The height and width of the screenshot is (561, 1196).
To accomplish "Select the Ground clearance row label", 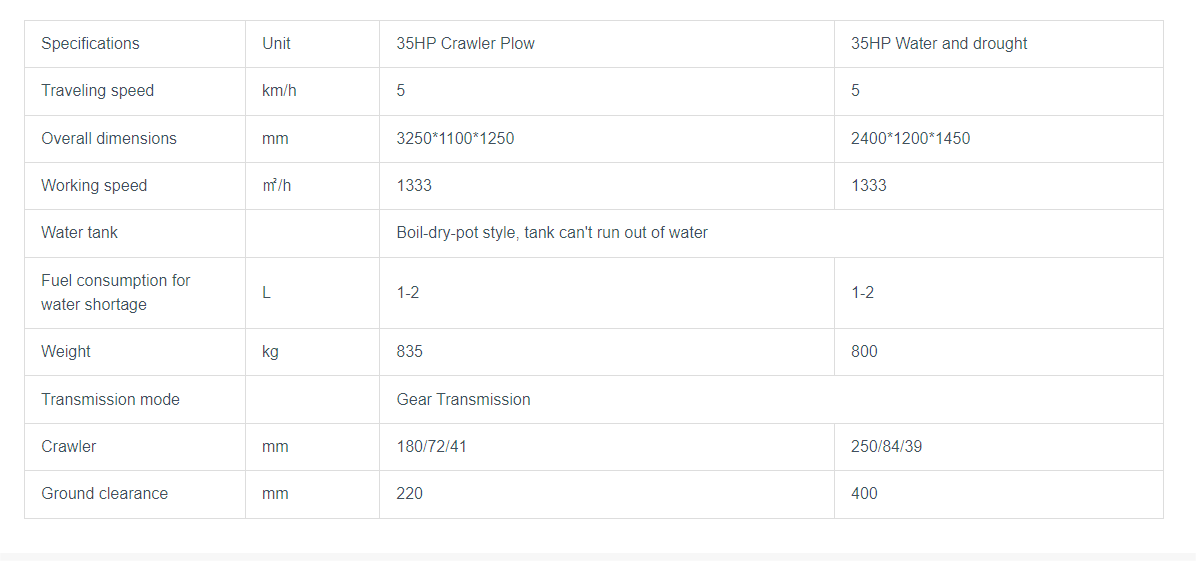I will pos(104,494).
